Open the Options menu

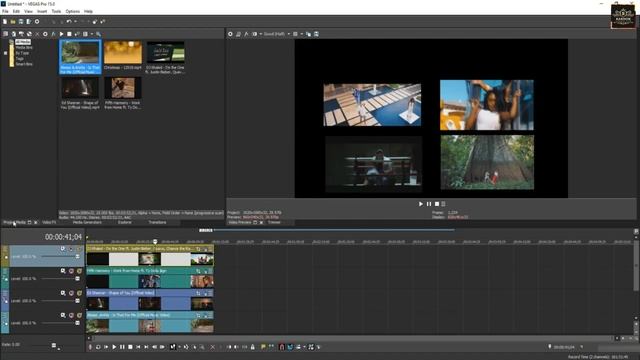coord(73,11)
